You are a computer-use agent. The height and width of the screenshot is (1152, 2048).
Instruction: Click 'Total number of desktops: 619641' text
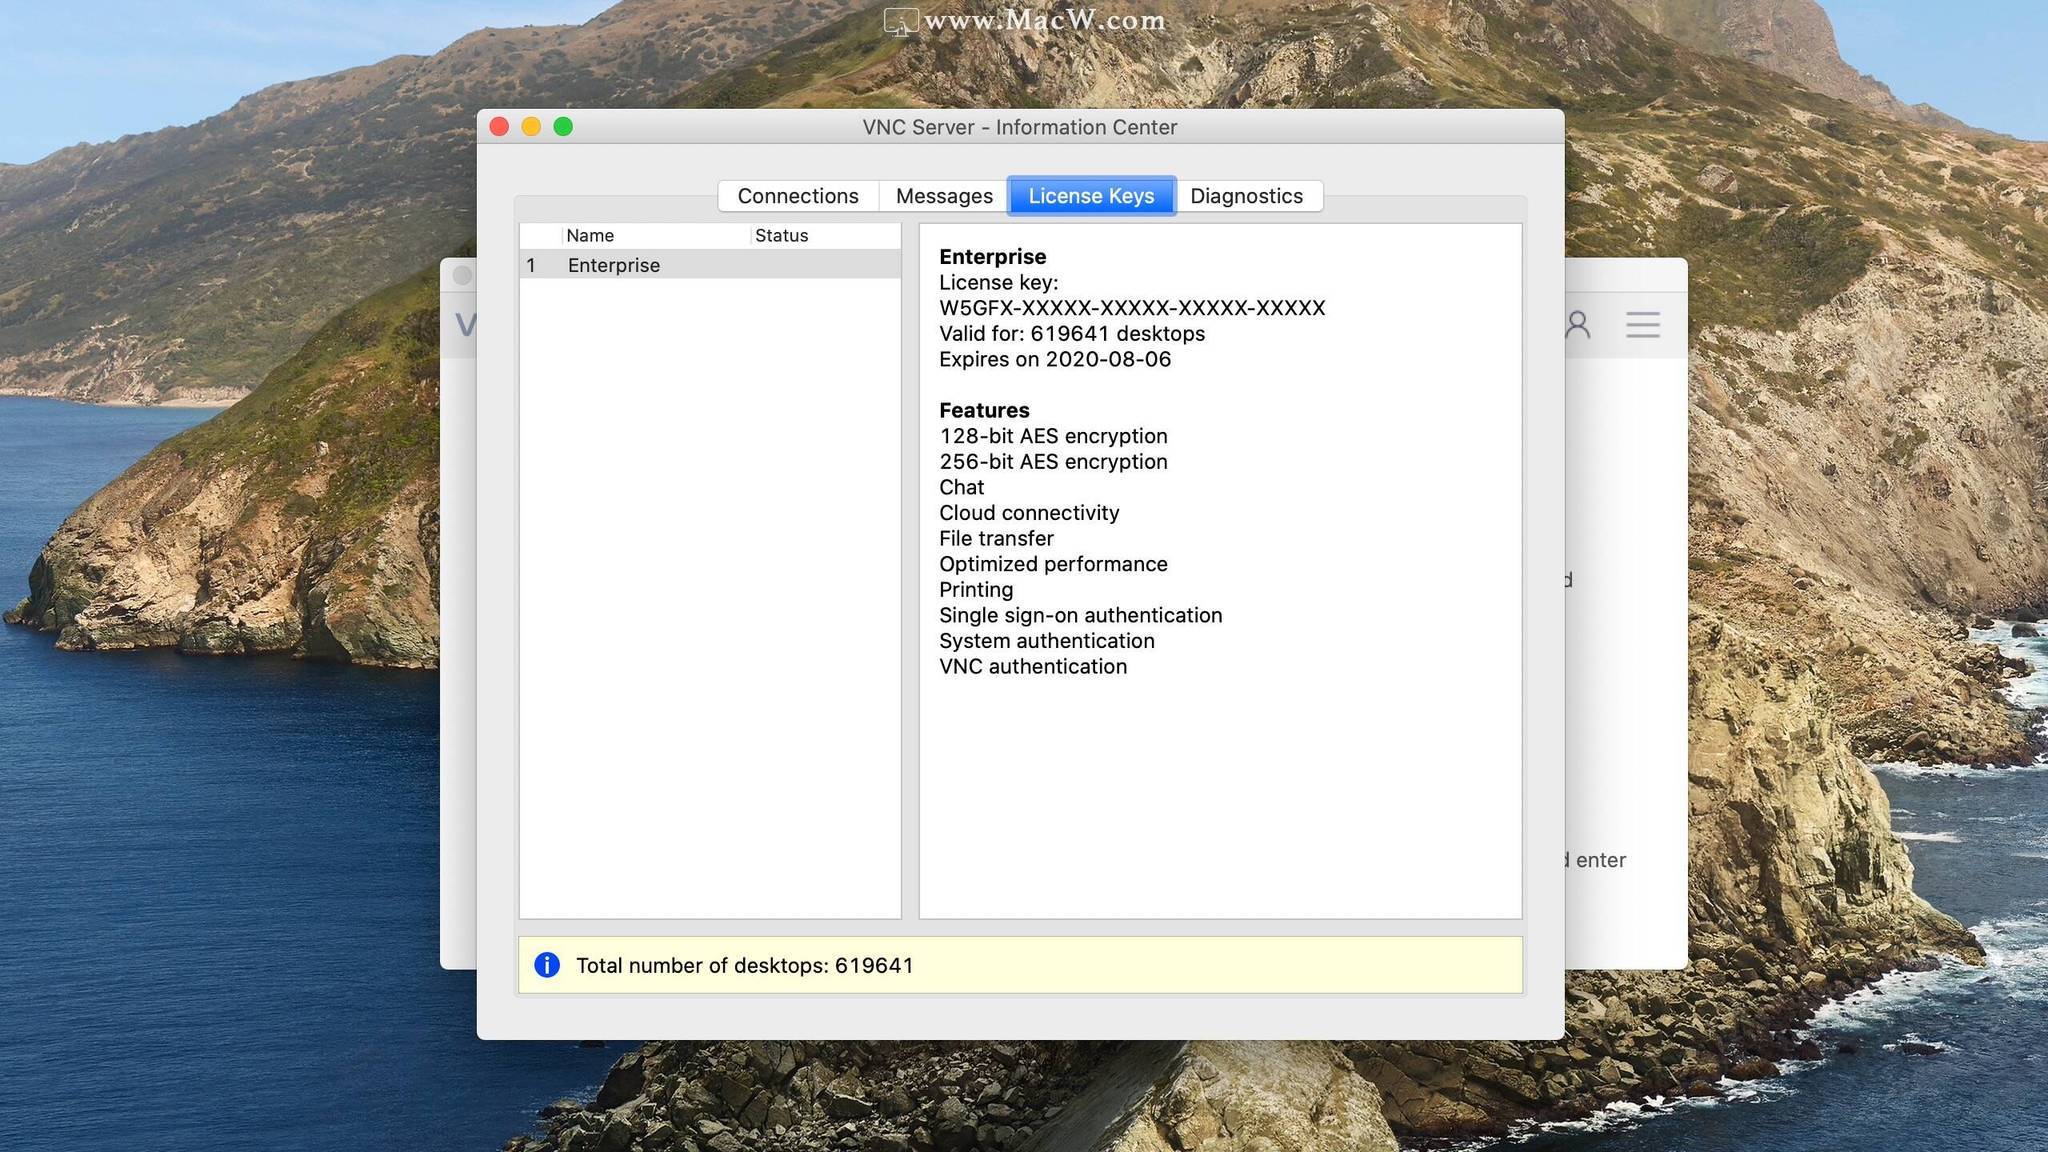[745, 965]
